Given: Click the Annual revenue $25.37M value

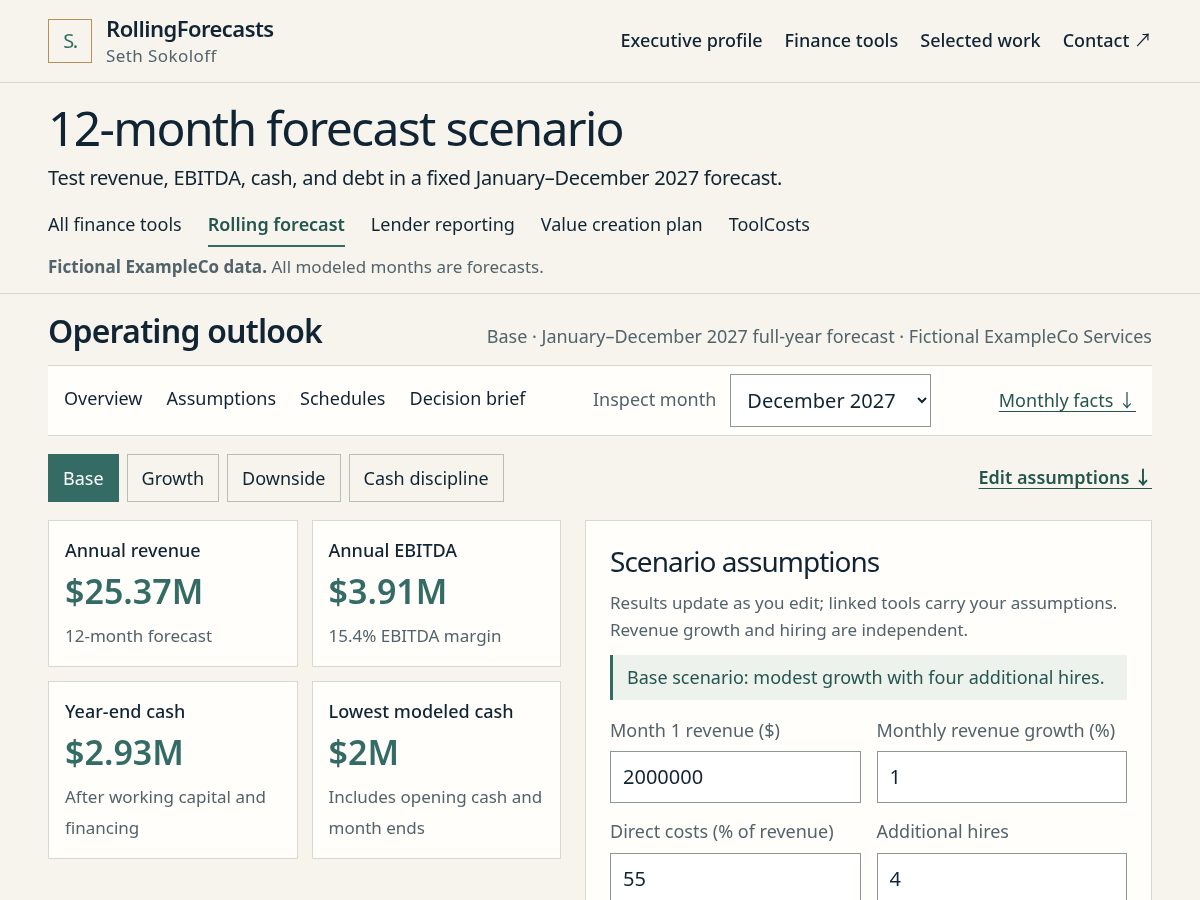Looking at the screenshot, I should click(x=134, y=592).
